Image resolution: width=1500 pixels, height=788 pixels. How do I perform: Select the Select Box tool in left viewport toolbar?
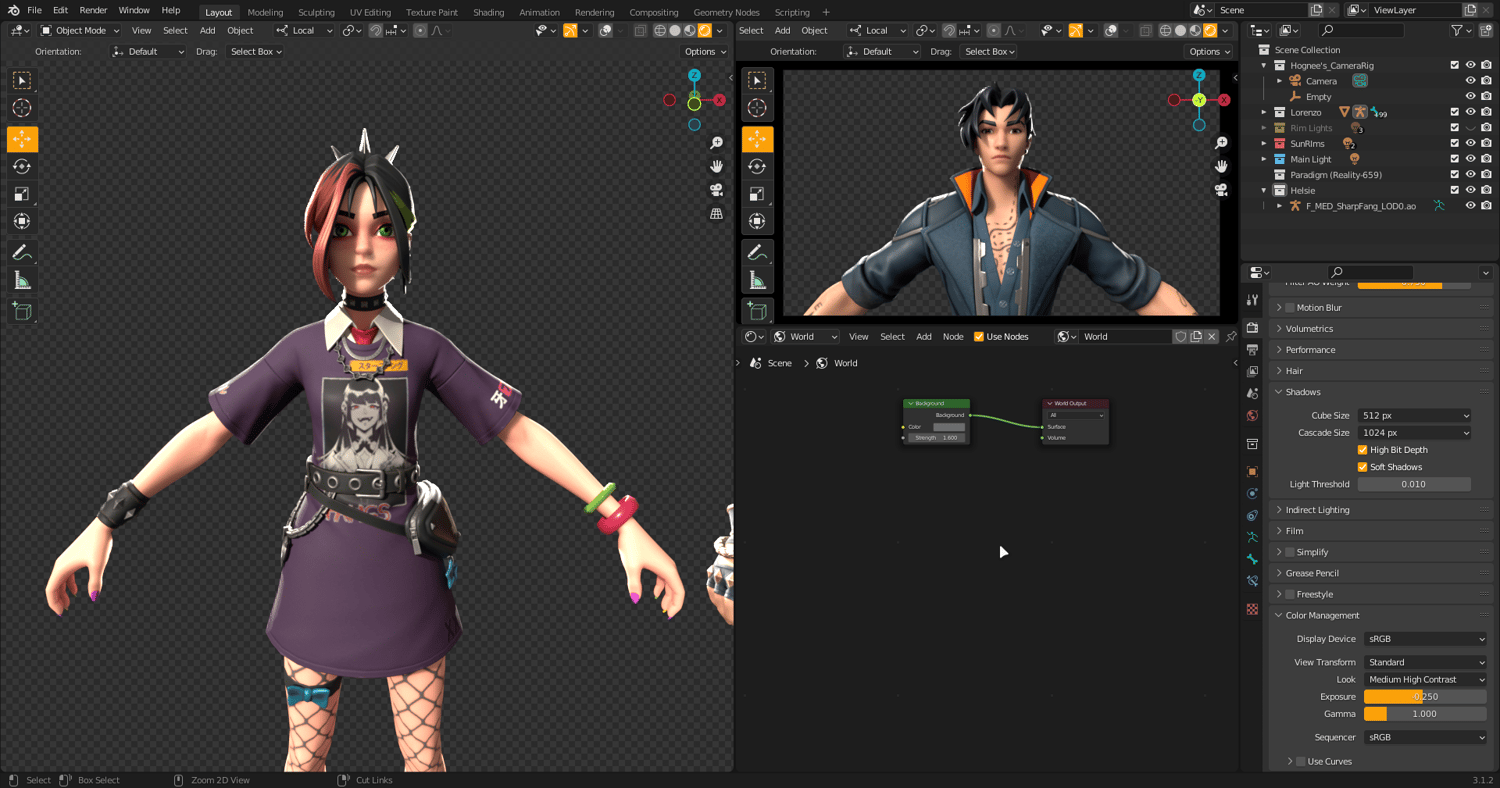[x=22, y=80]
